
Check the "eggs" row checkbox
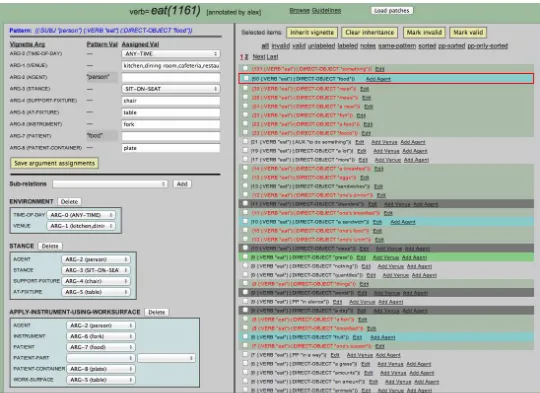[x=245, y=177]
